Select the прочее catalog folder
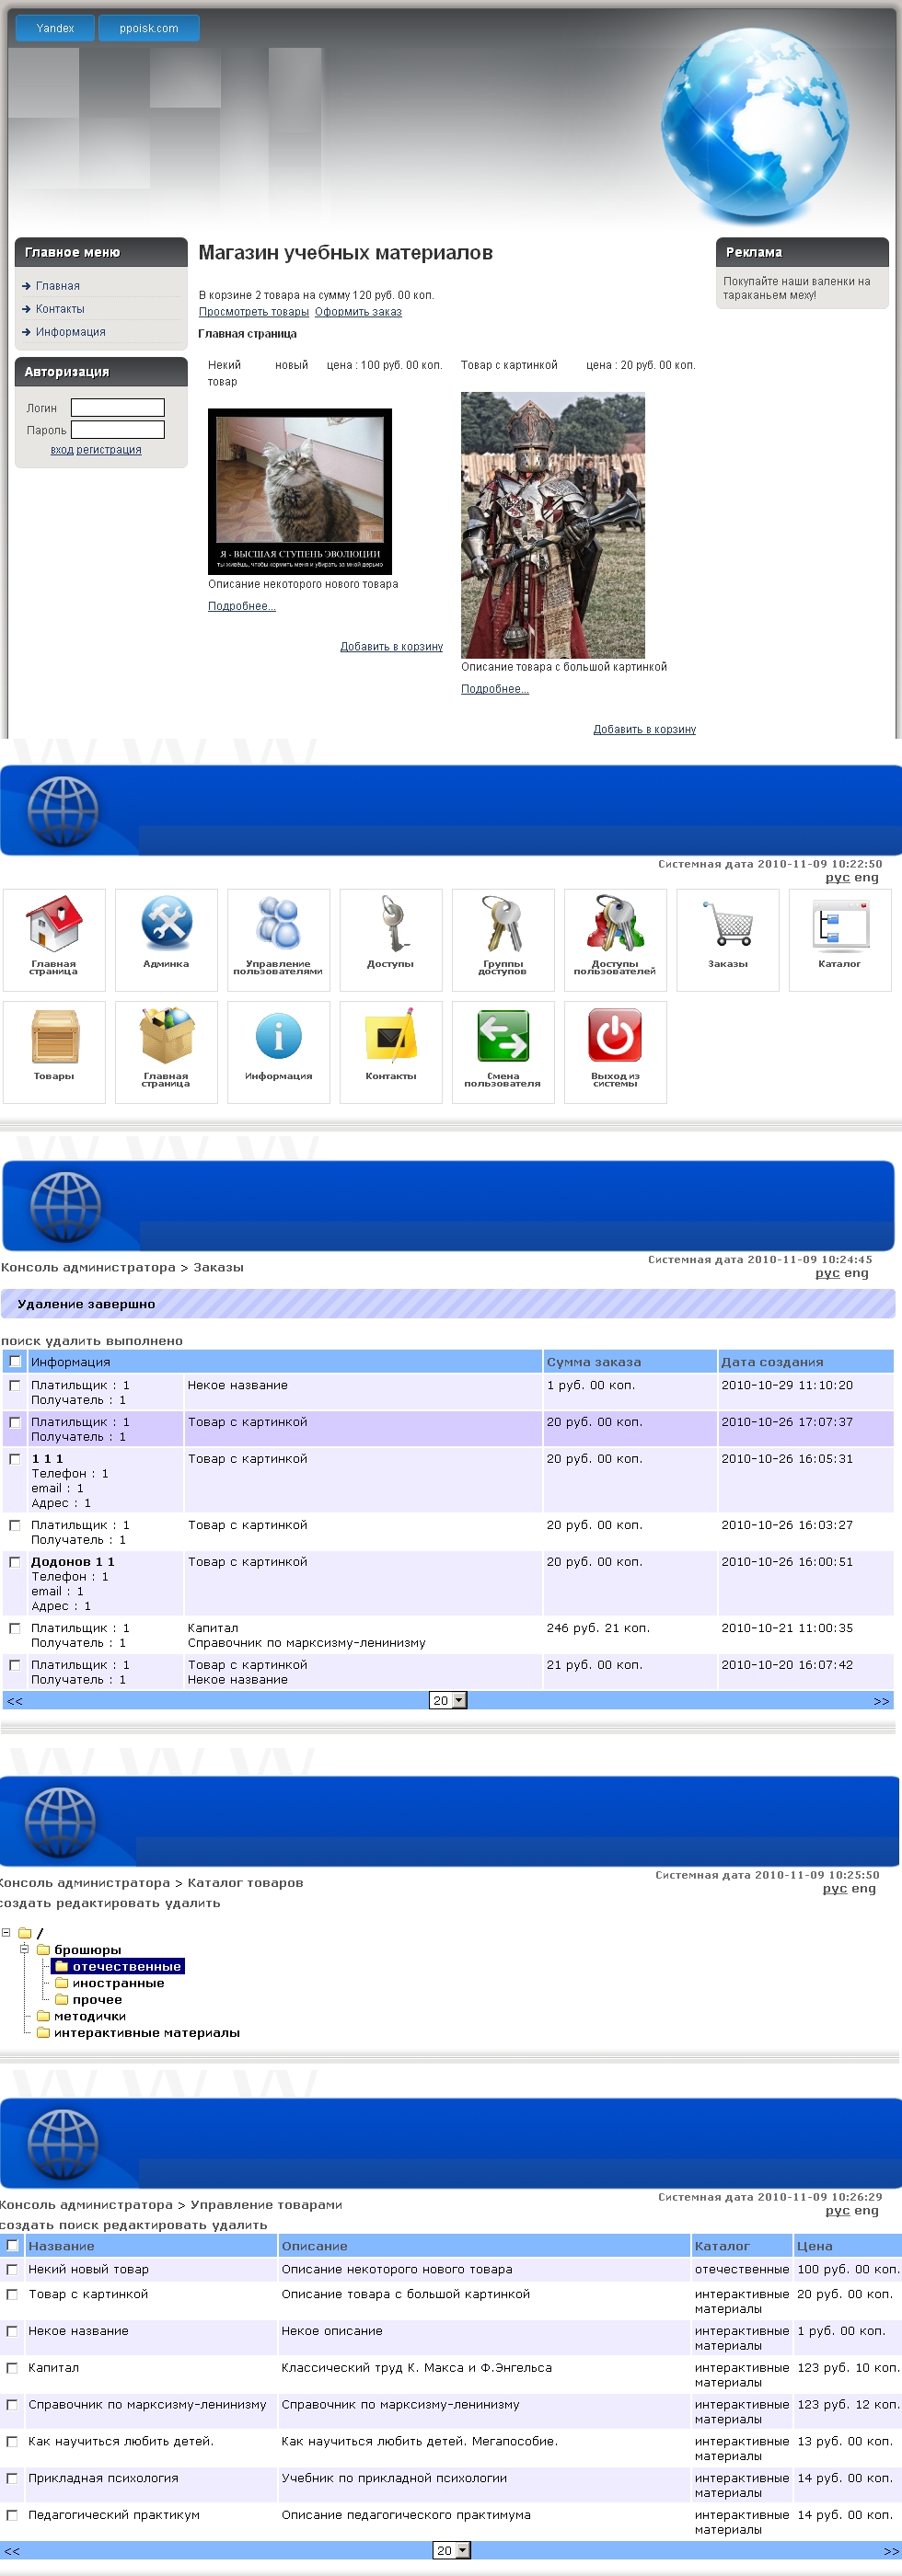 (x=97, y=1999)
